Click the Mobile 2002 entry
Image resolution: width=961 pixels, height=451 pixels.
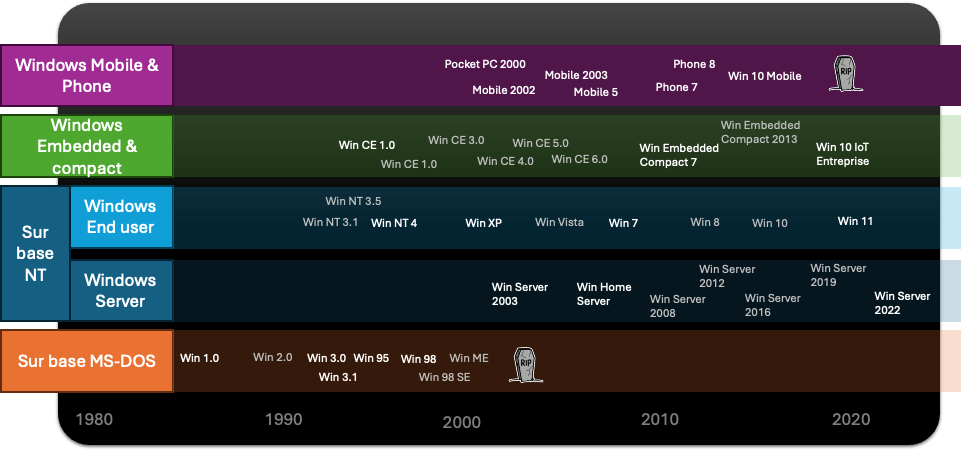click(504, 91)
